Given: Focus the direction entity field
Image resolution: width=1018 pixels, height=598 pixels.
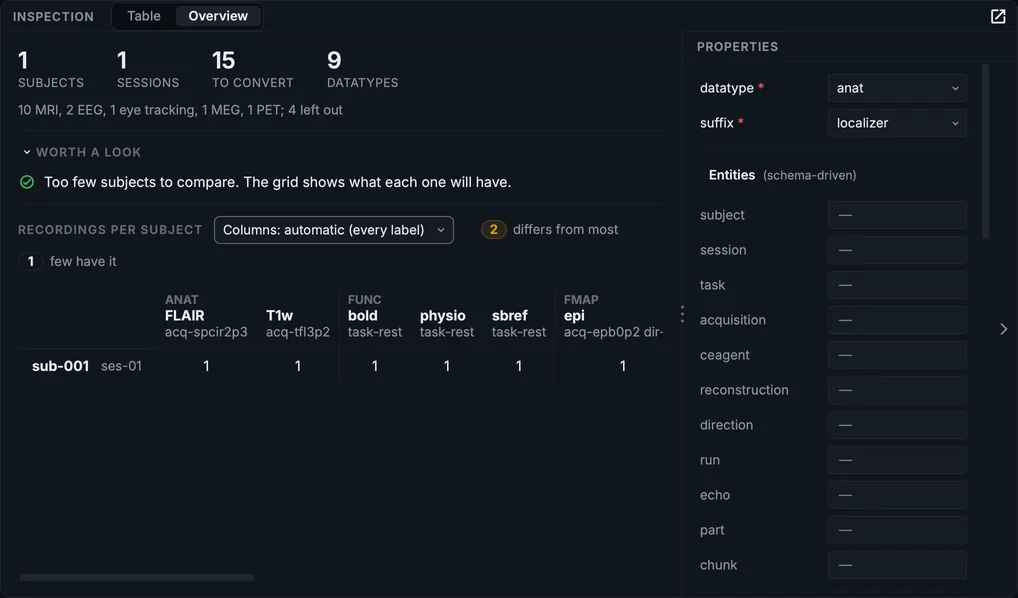Looking at the screenshot, I should [897, 425].
